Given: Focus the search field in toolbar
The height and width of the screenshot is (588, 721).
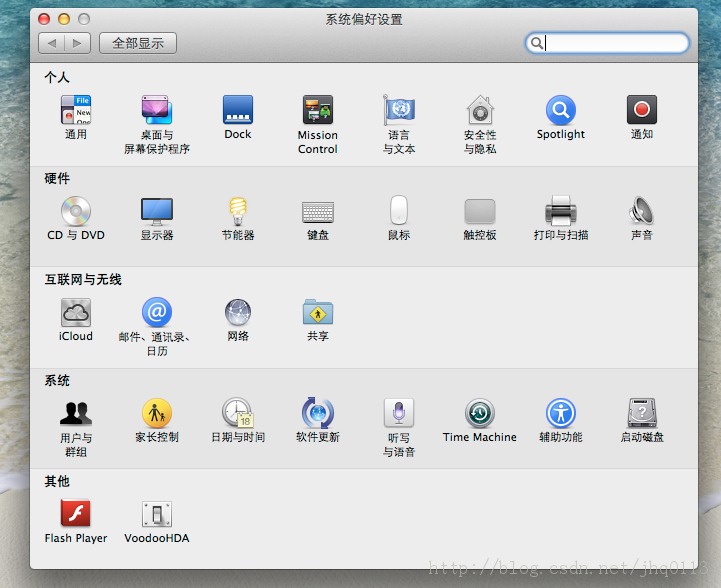Looking at the screenshot, I should click(607, 43).
